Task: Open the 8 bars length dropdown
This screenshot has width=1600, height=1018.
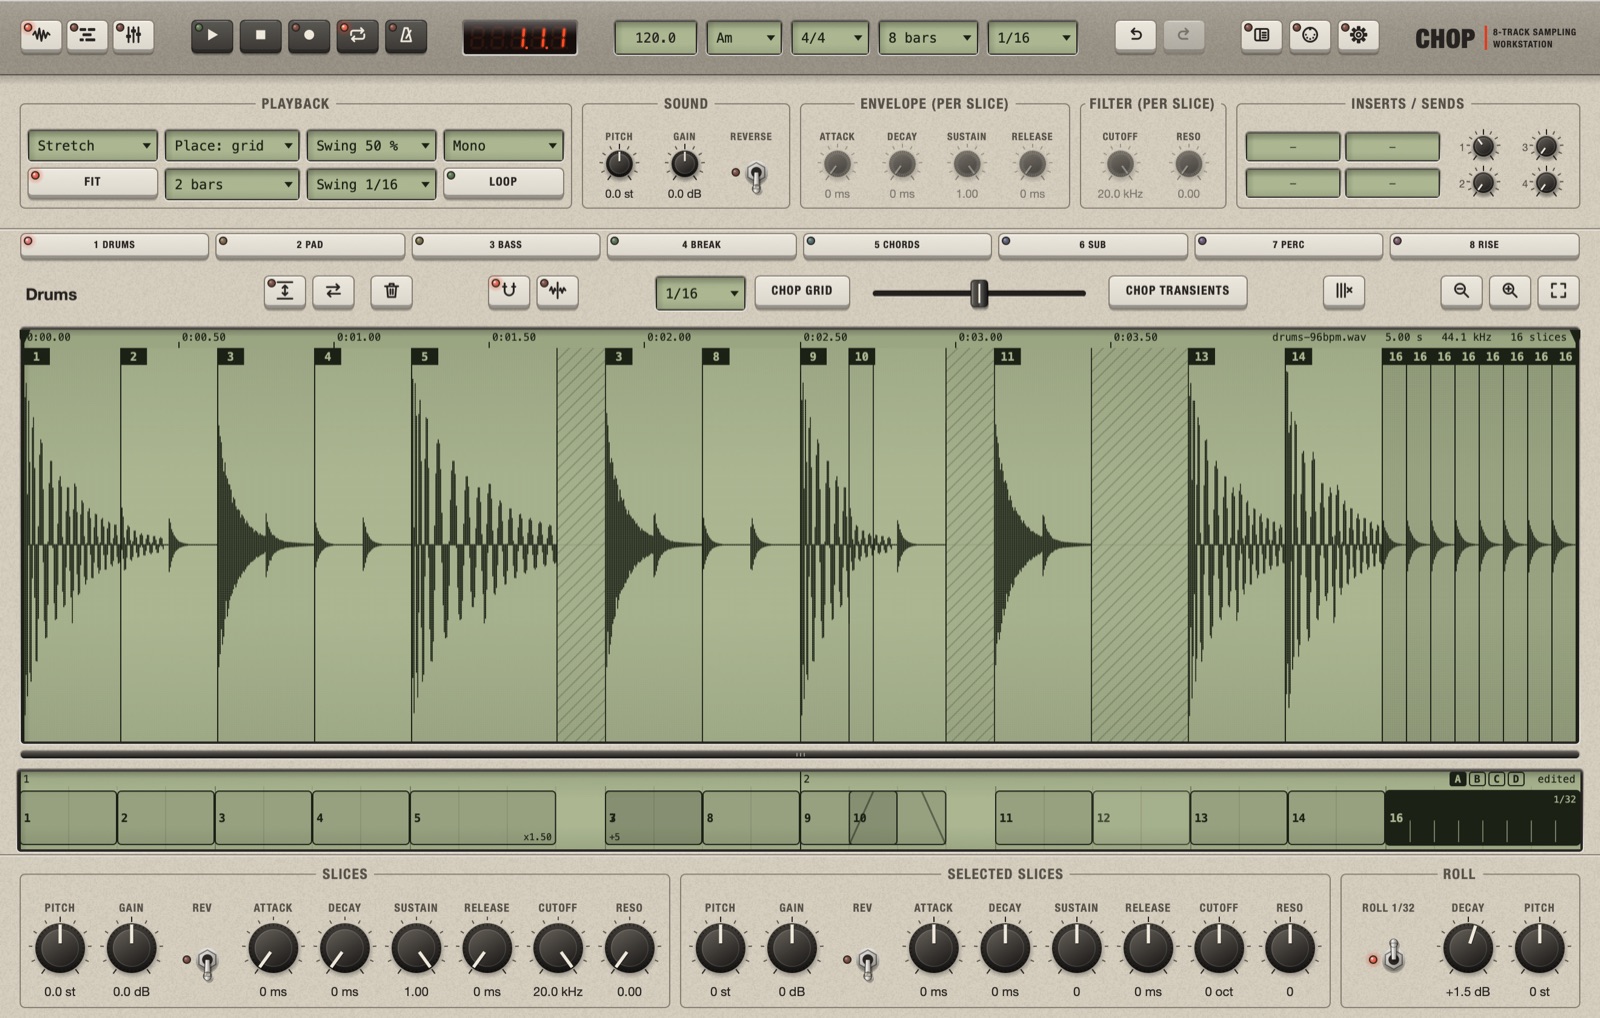Action: click(928, 38)
